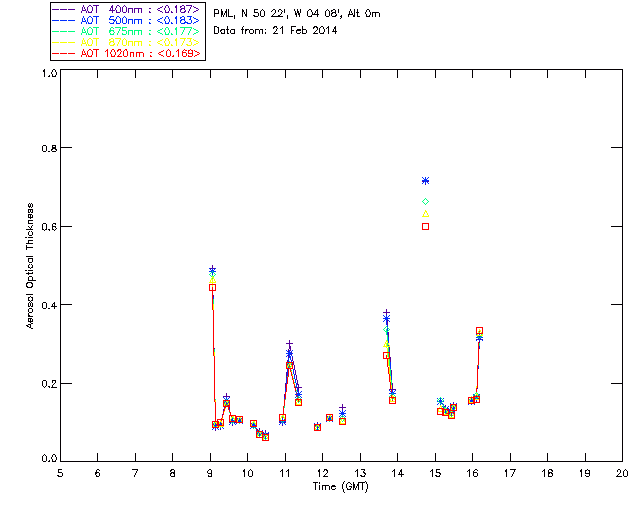Click the Aerosol Optical Thickness axis title
Image resolution: width=640 pixels, height=512 pixels.
(30, 266)
